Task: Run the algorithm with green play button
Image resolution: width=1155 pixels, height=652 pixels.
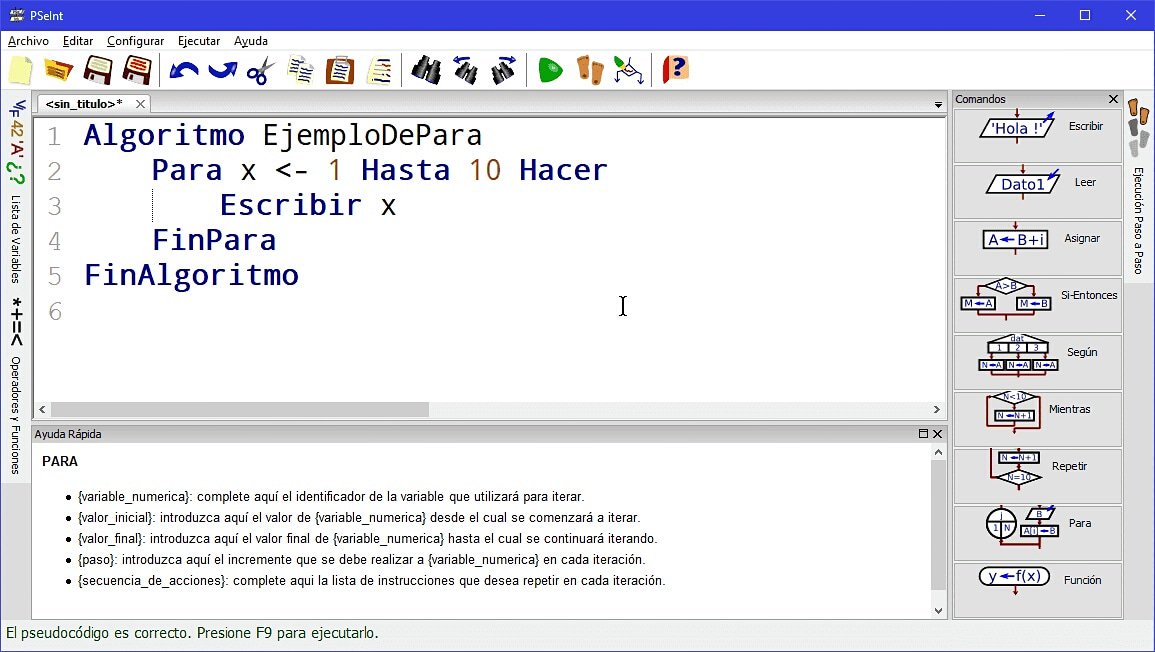Action: [x=550, y=71]
